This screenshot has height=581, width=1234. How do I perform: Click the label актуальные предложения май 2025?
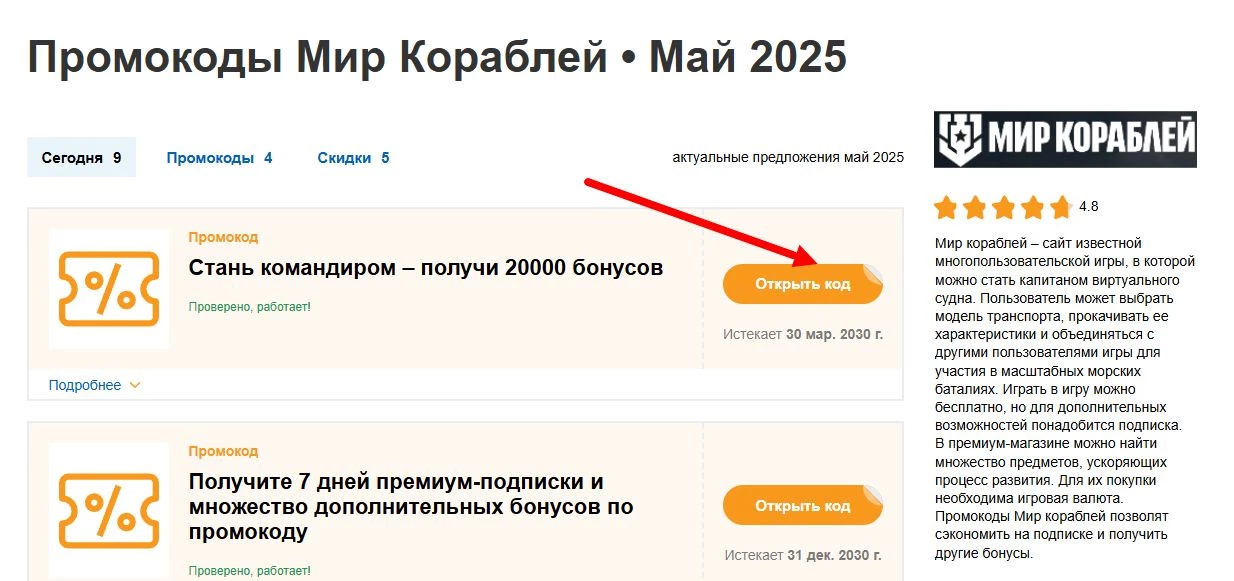pos(787,156)
